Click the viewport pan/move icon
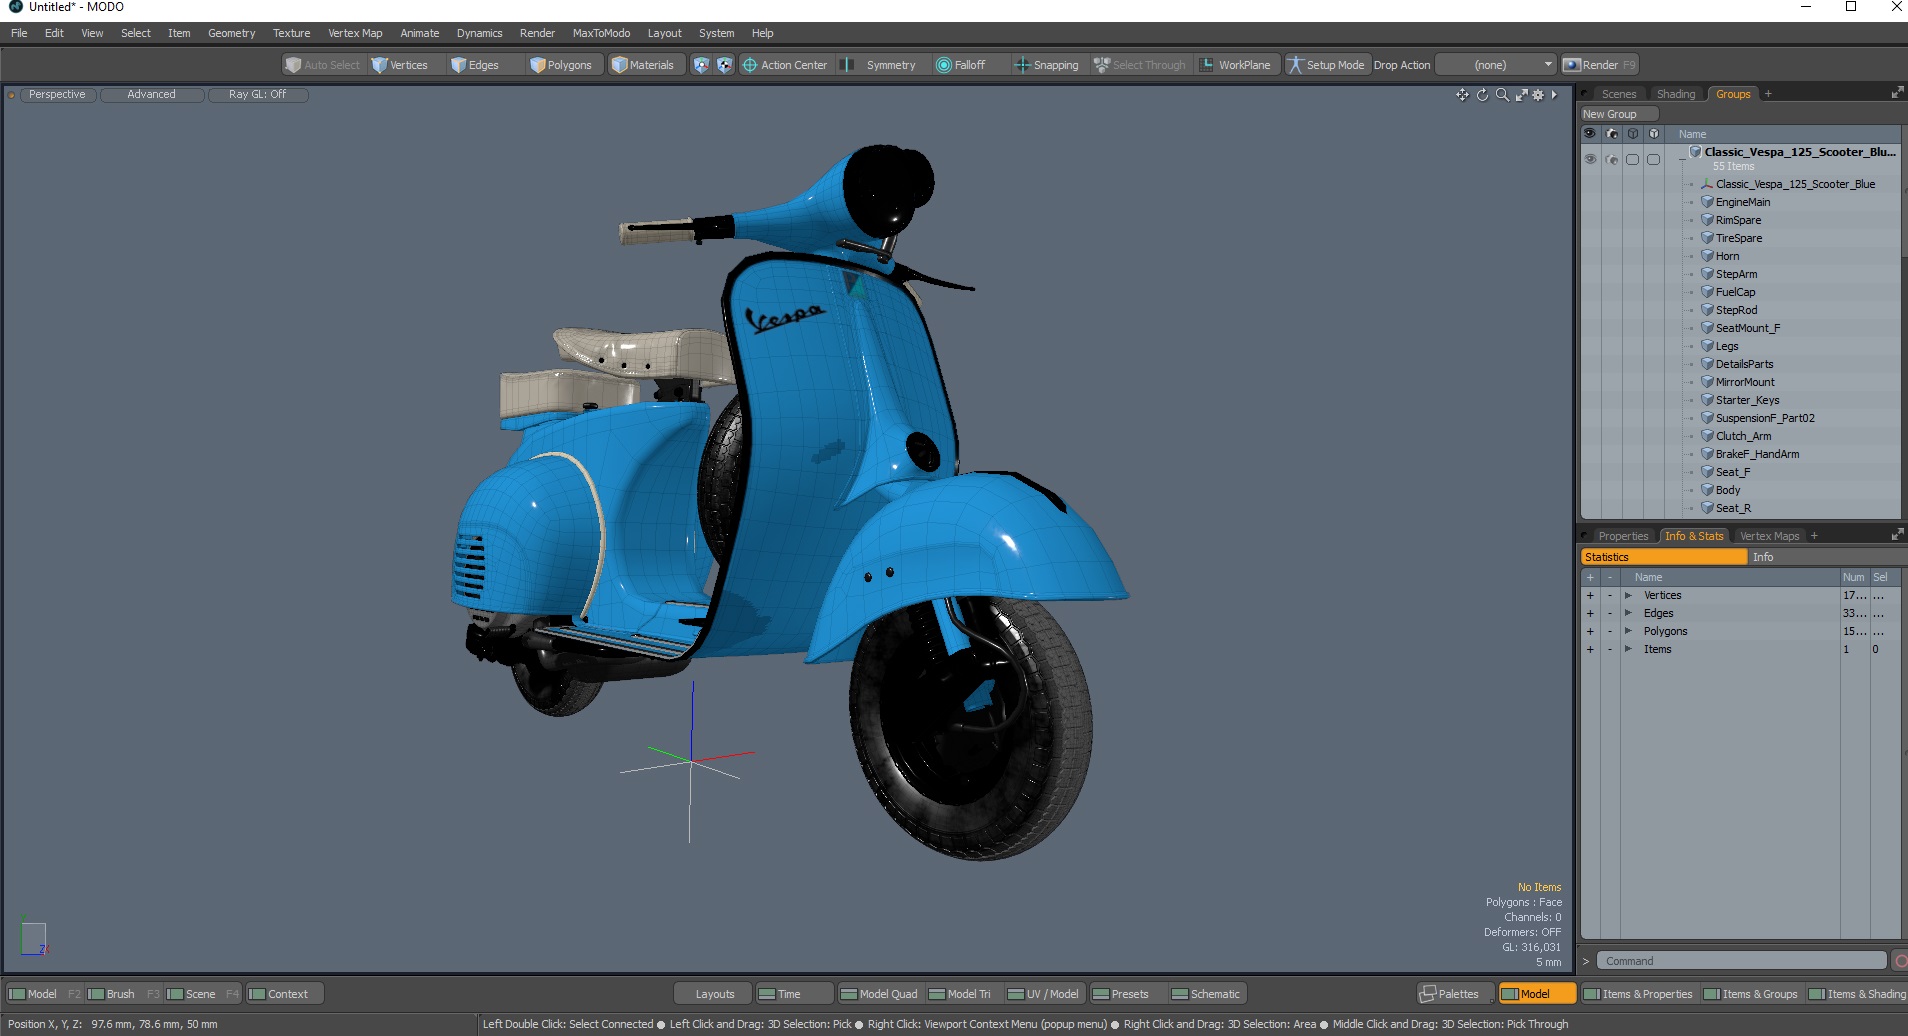This screenshot has height=1036, width=1908. [x=1462, y=95]
